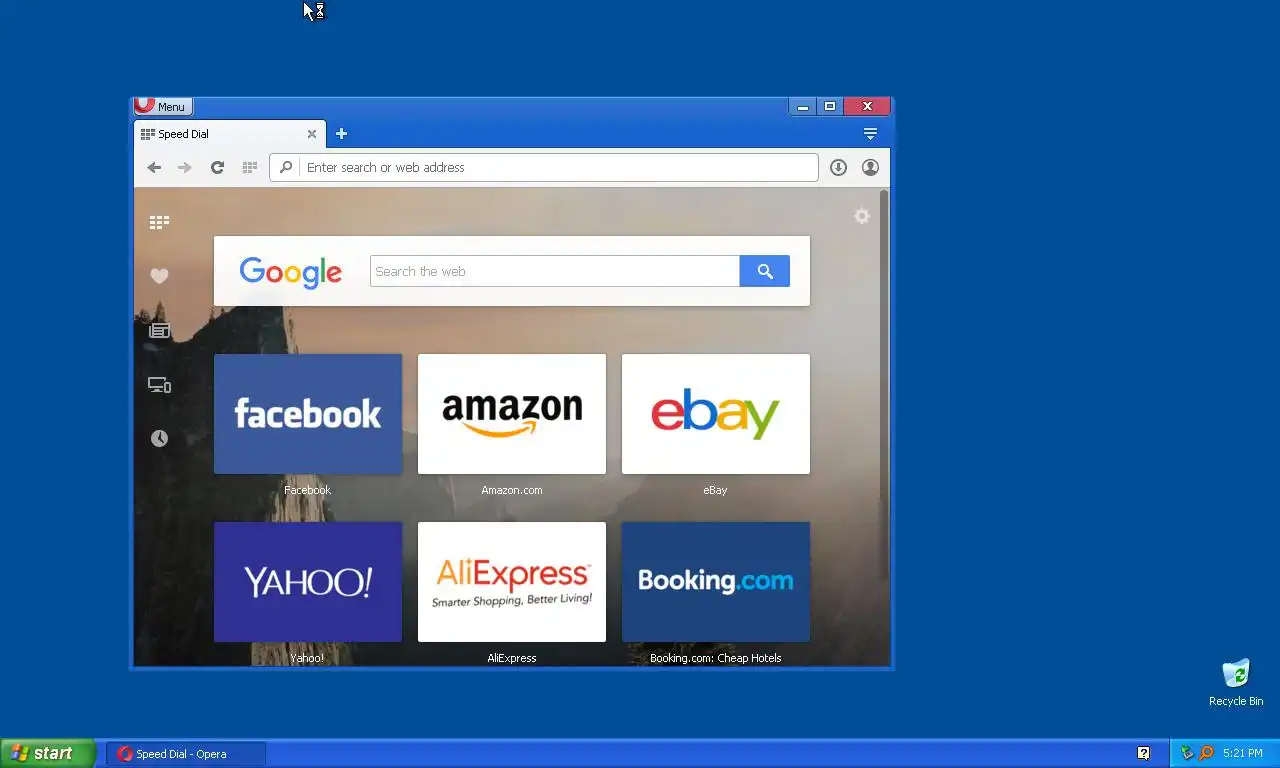Minimize the Opera window
Screen dimensions: 1280x768
point(802,106)
